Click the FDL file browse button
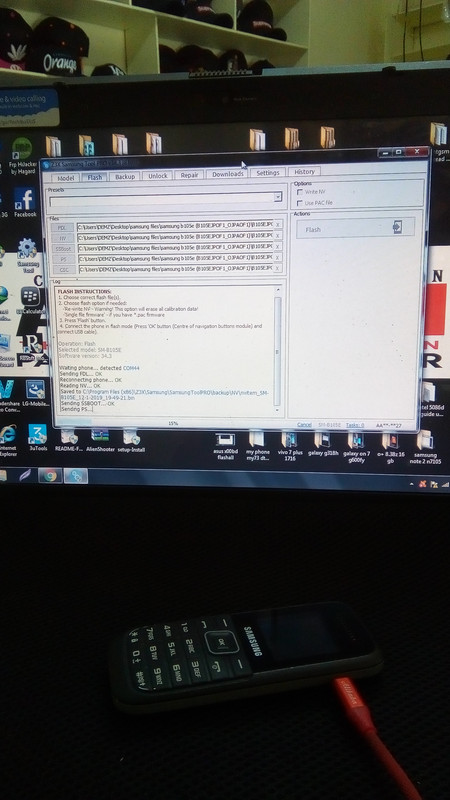Image resolution: width=450 pixels, height=800 pixels. click(x=62, y=228)
